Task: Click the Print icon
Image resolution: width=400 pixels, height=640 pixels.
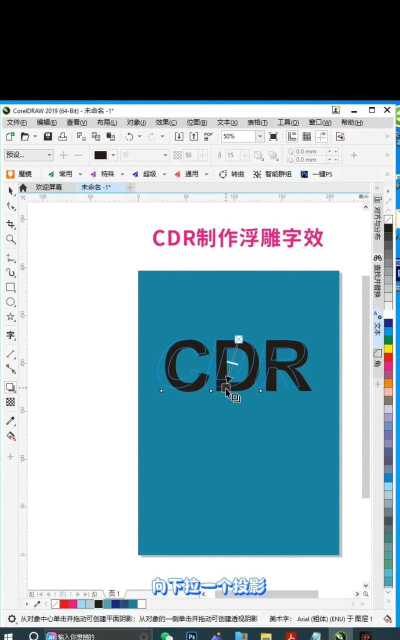Action: click(x=62, y=136)
